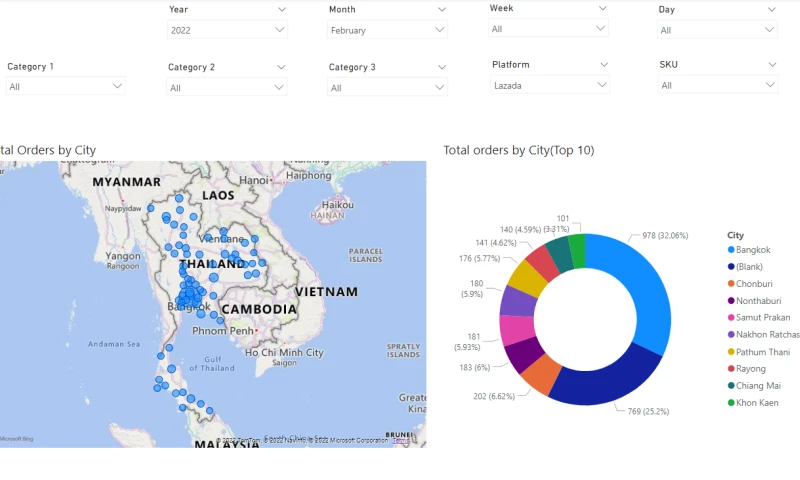
Task: Click the Total orders by City(Top 10) title
Action: click(518, 150)
